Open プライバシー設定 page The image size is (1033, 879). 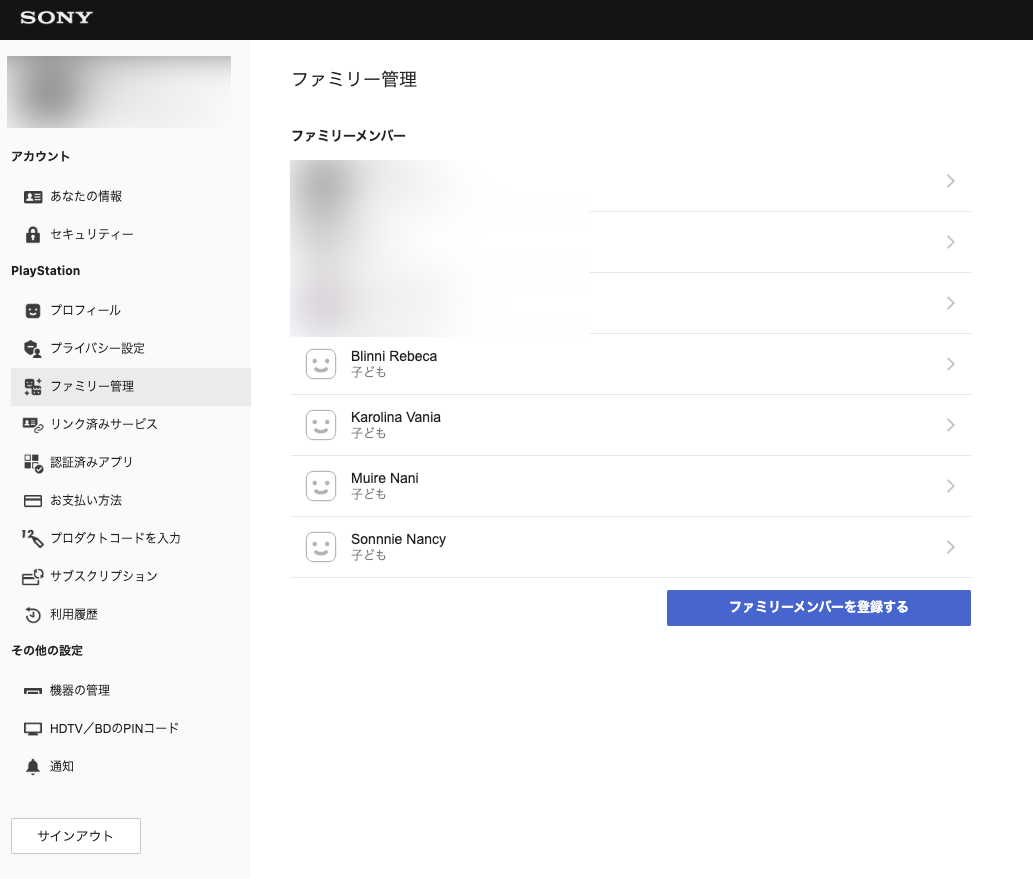130,349
